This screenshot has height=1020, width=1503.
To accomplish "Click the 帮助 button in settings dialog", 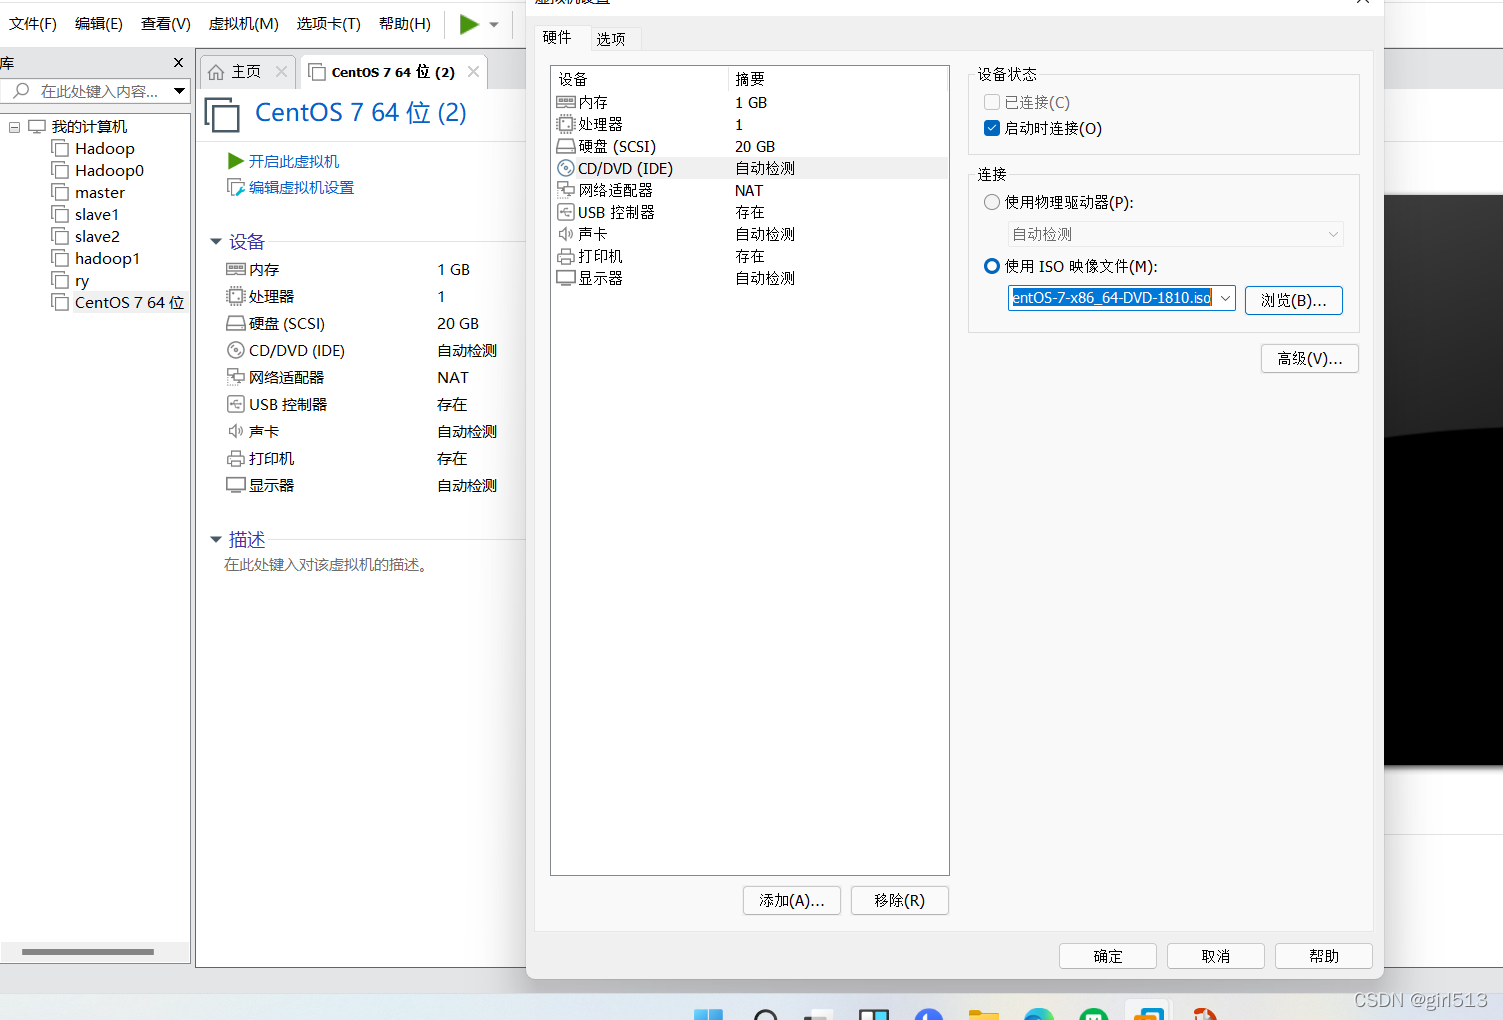I will click(1324, 956).
